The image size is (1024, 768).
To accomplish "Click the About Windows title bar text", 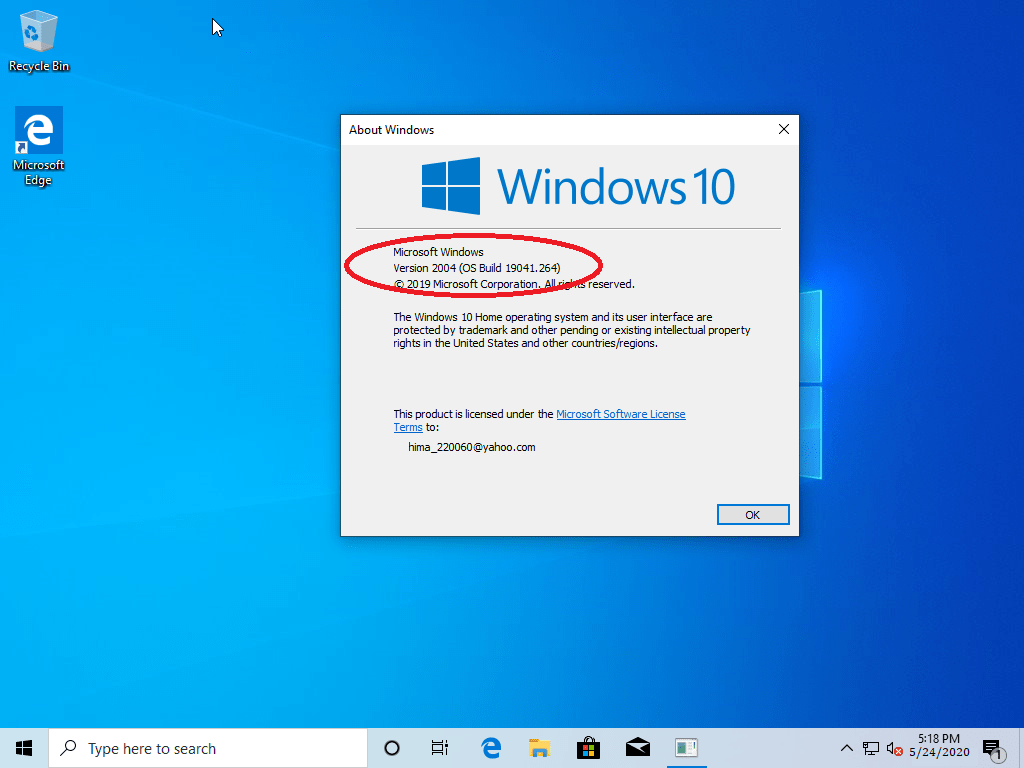I will coord(391,130).
